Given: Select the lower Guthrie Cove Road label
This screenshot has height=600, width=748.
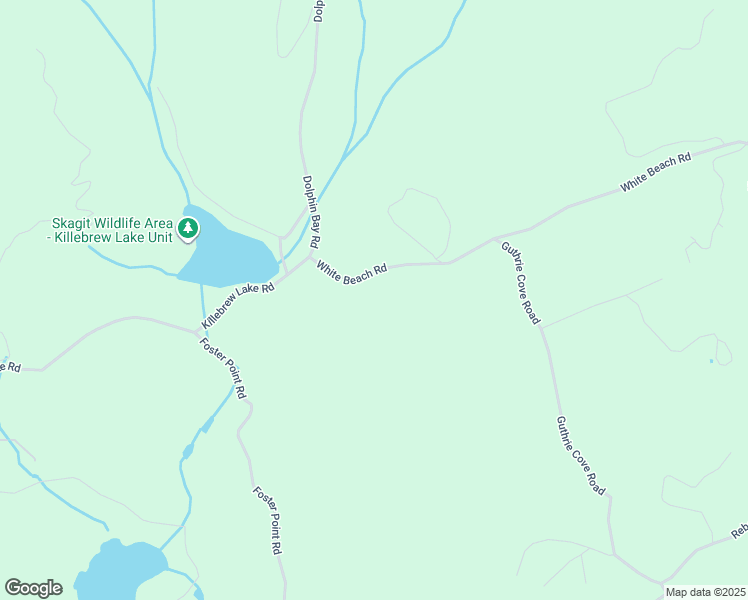Looking at the screenshot, I should 581,455.
